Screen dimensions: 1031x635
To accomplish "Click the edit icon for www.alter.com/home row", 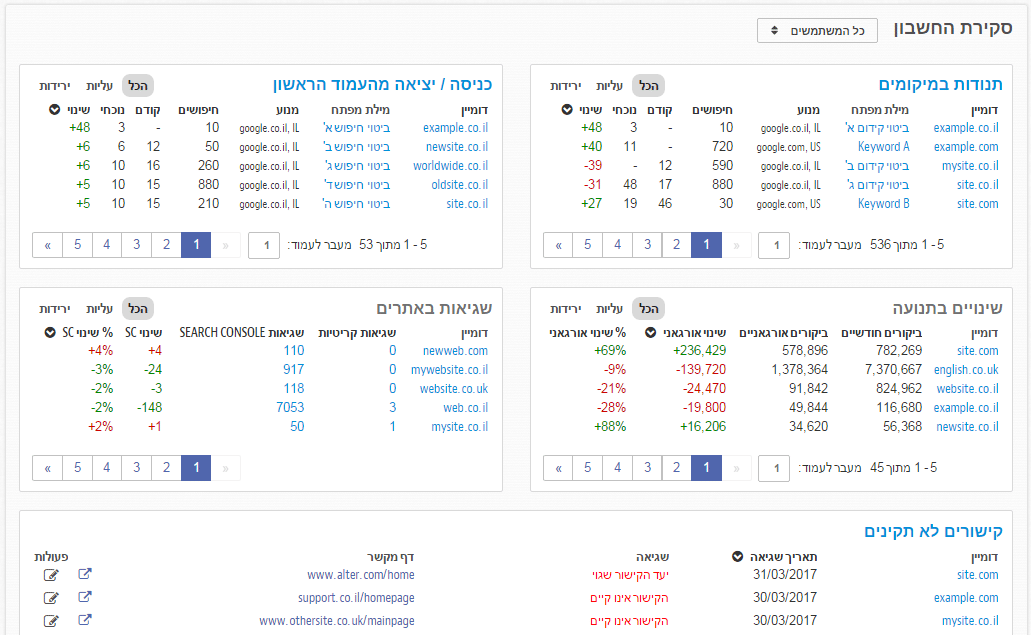I will [51, 575].
